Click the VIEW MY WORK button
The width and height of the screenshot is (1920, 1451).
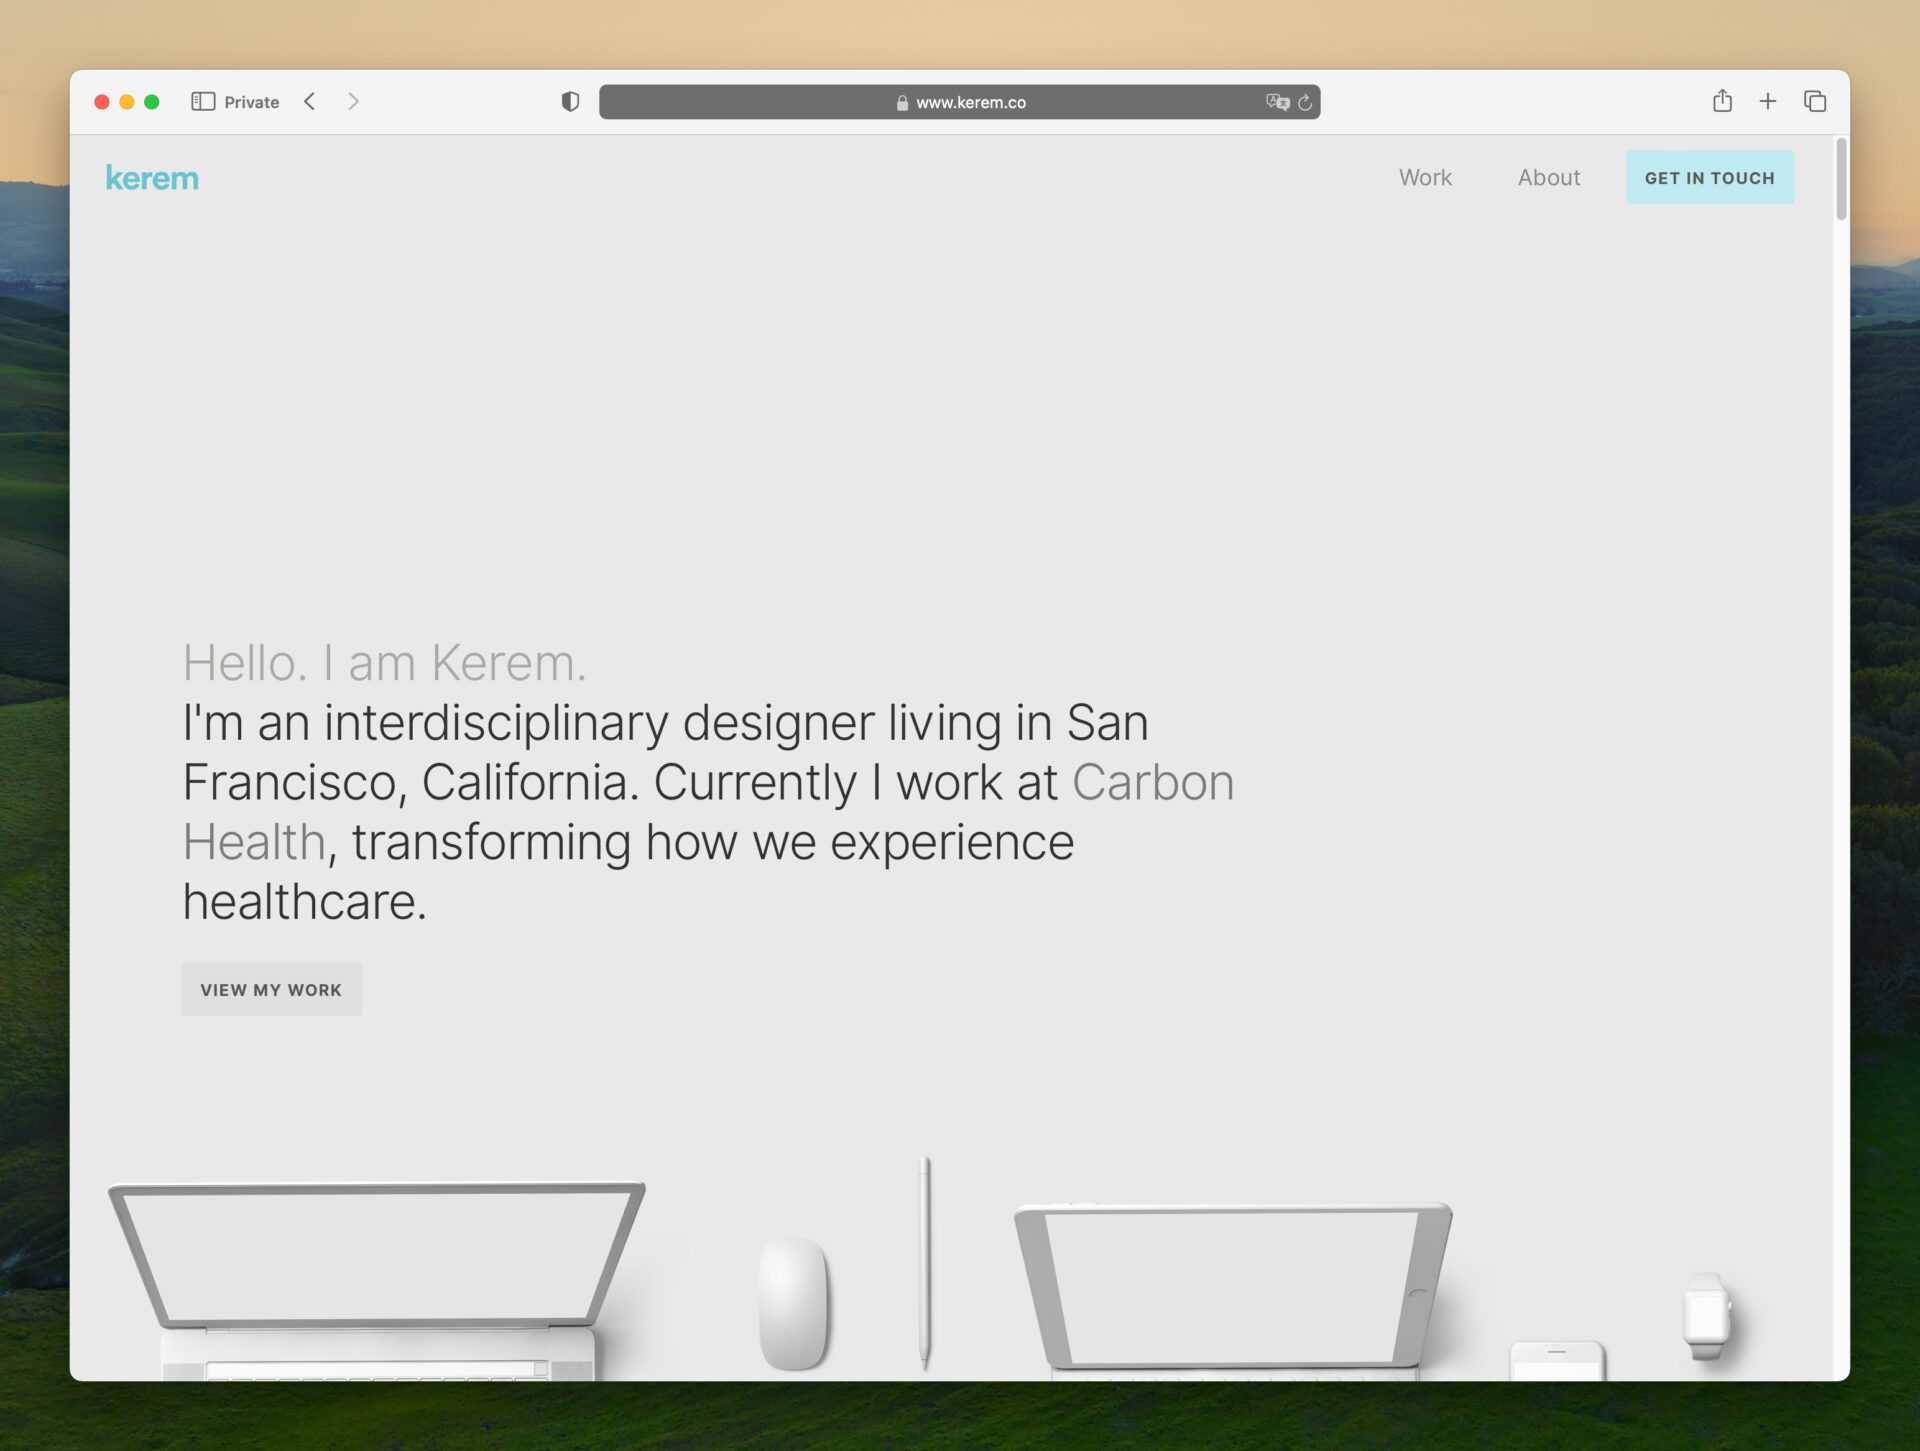[270, 988]
